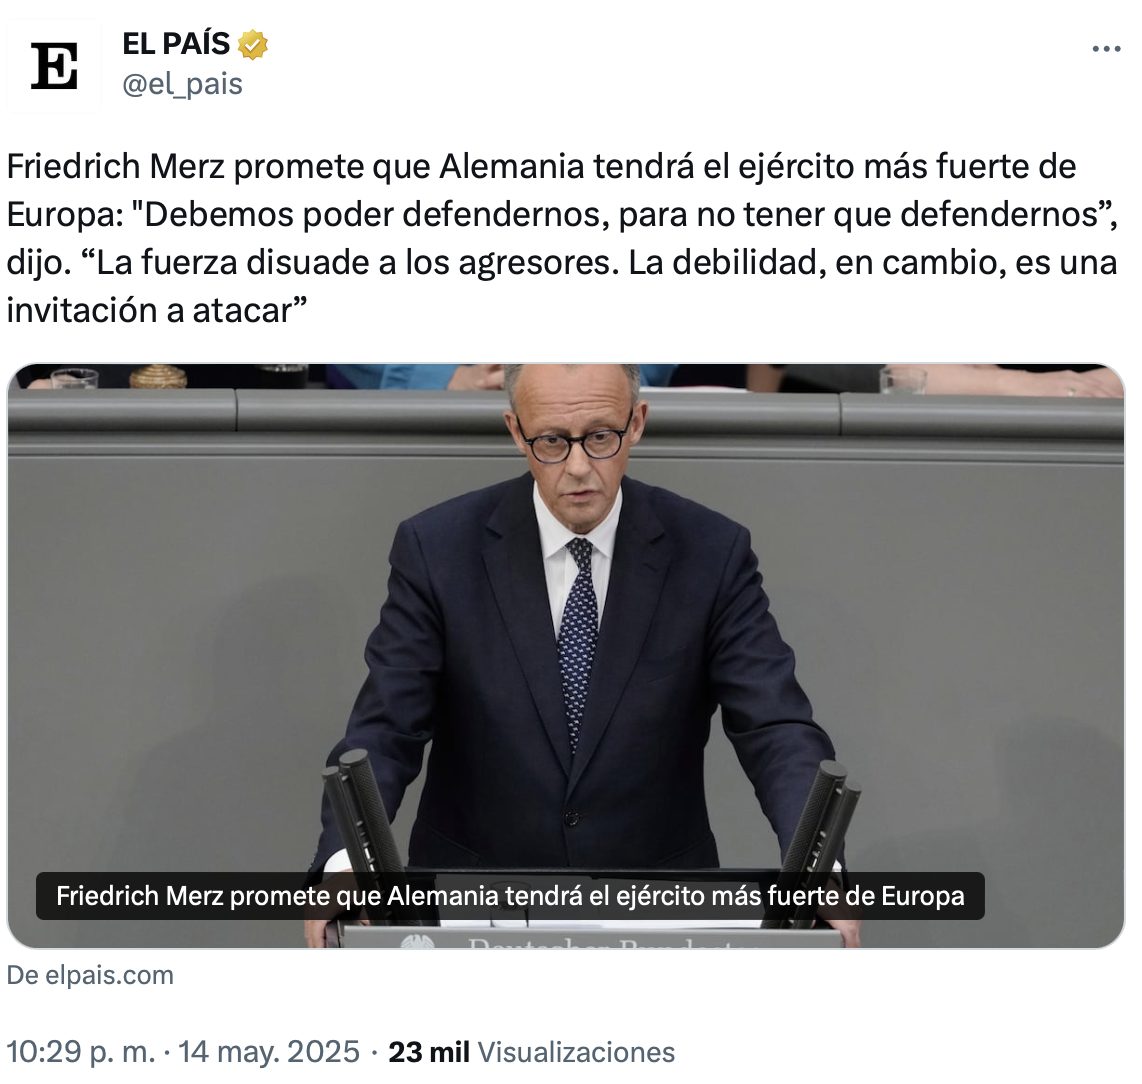Open the 10:29 p. m. timestamp link
Screen dimensions: 1142x1084
[81, 1052]
